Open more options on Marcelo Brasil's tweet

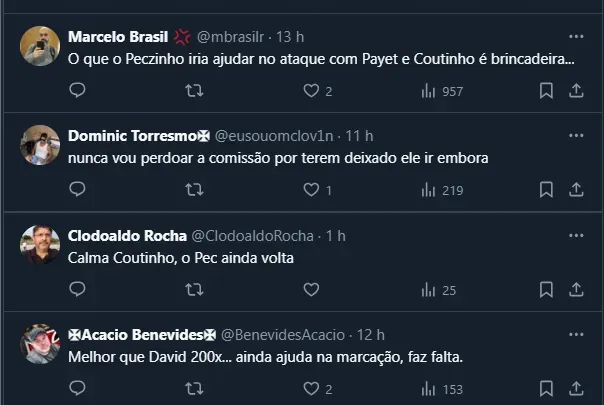[576, 36]
